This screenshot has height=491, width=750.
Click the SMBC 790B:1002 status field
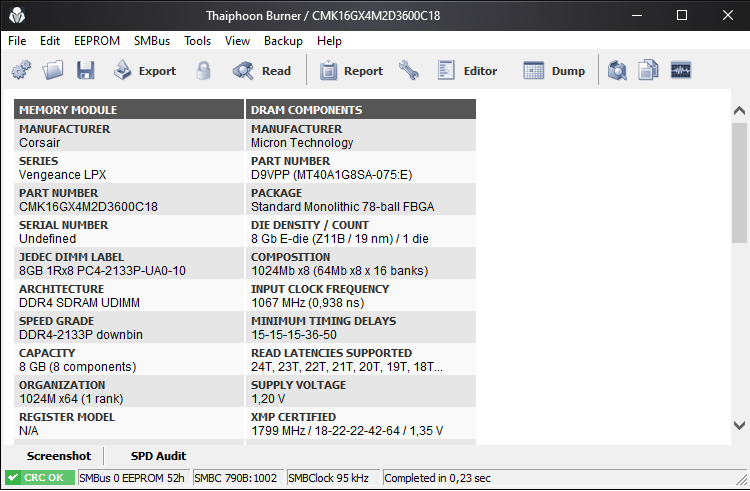tap(236, 478)
